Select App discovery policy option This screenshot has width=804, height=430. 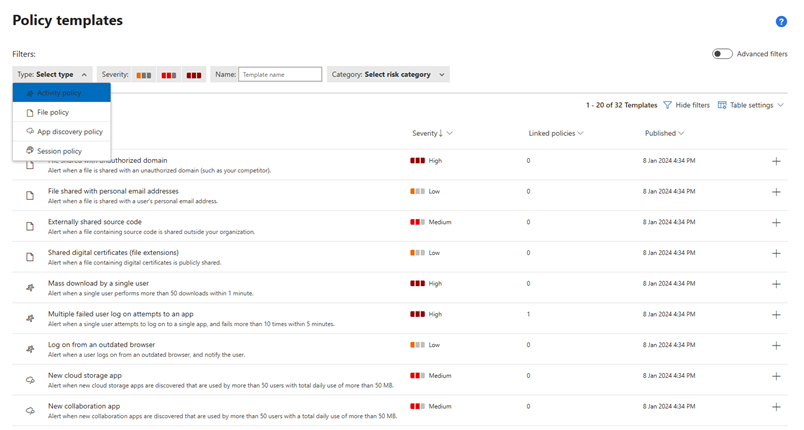[69, 132]
